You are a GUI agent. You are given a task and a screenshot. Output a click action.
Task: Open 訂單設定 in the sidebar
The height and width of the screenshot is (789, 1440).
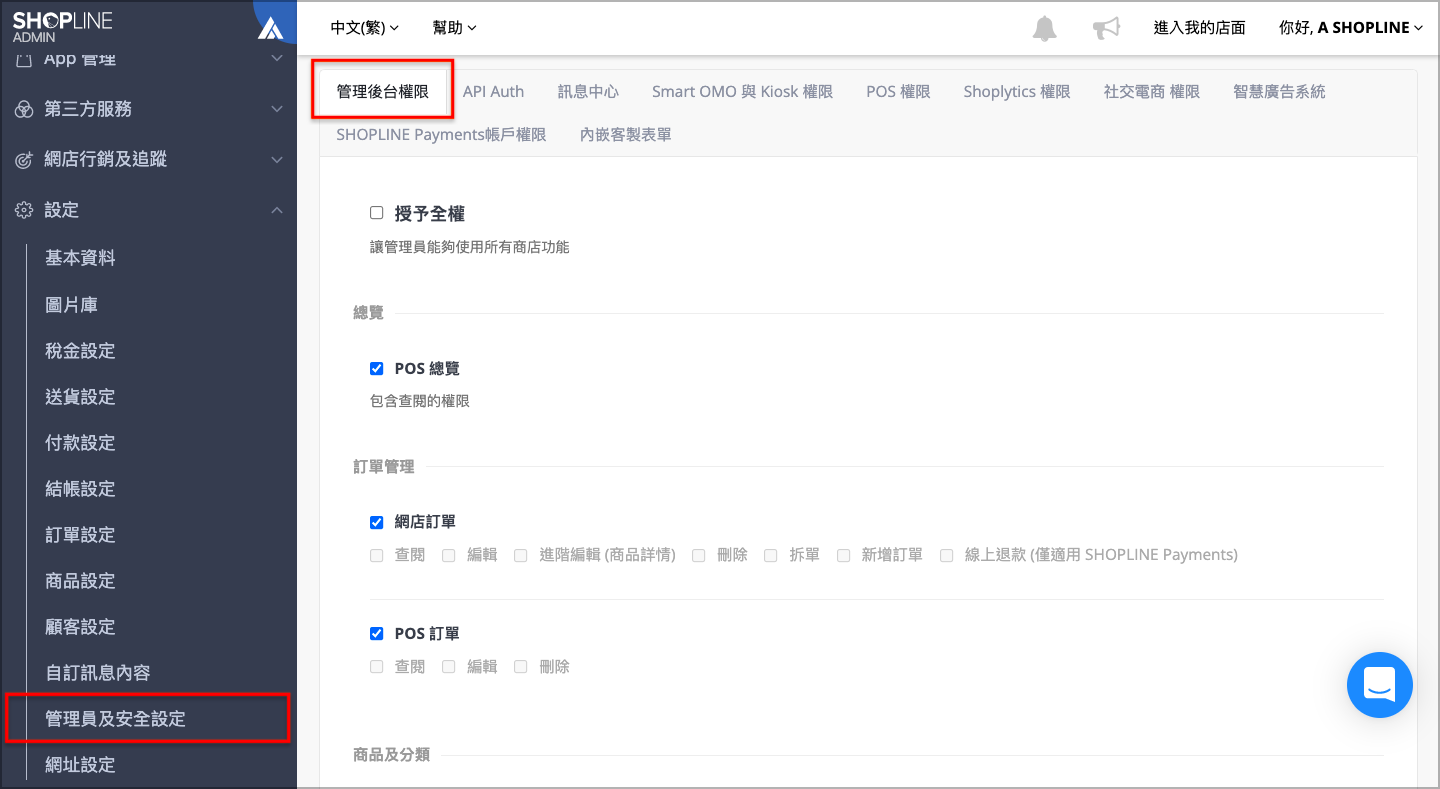pyautogui.click(x=80, y=535)
